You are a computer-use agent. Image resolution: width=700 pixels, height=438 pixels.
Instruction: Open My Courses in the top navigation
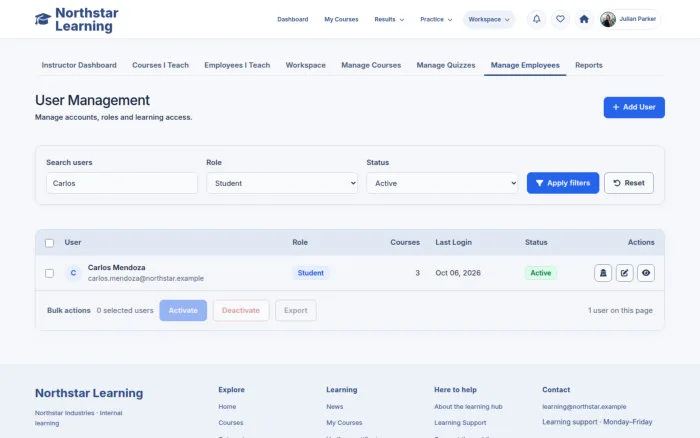341,19
